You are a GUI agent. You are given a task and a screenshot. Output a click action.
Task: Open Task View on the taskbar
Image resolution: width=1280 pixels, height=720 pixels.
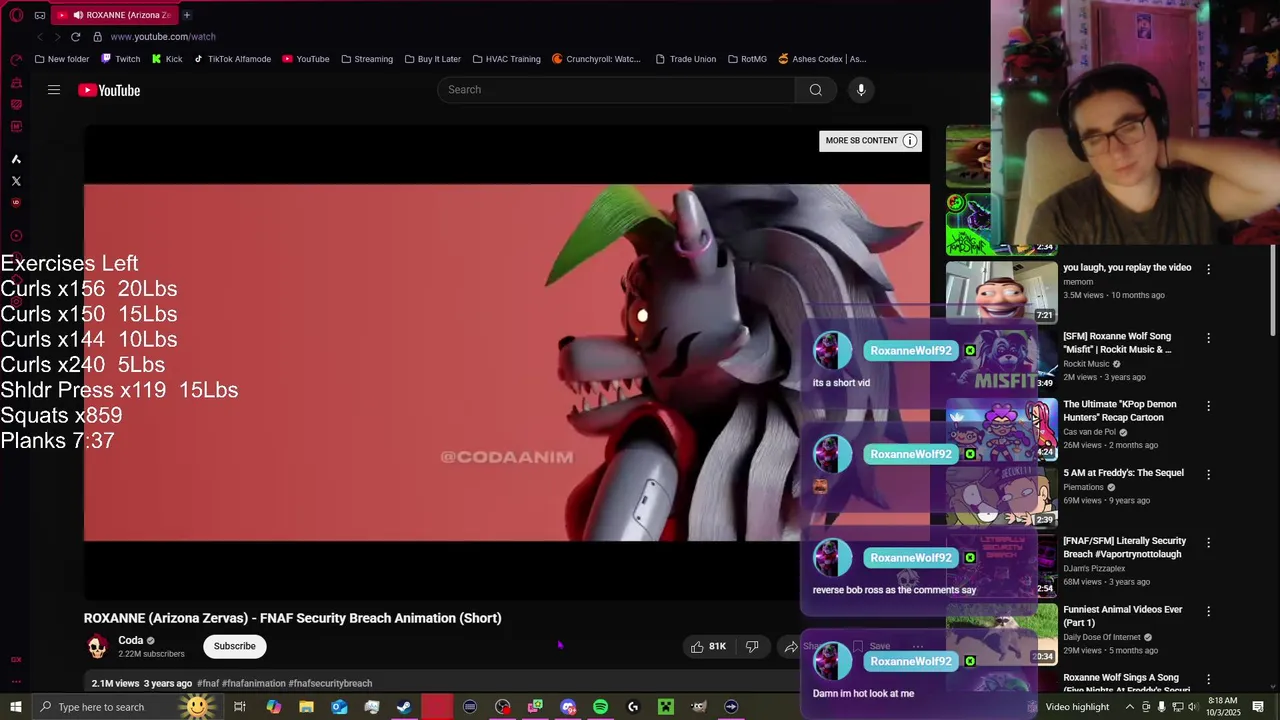[x=240, y=707]
